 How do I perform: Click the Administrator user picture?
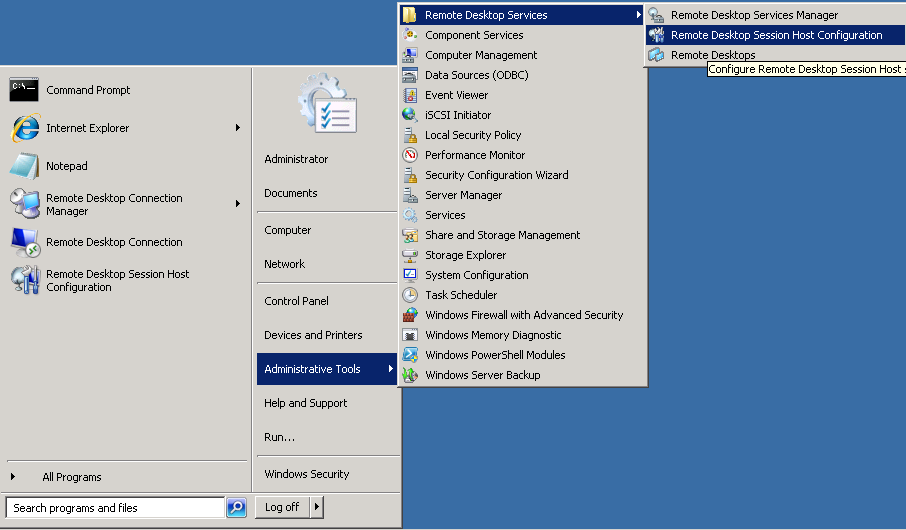327,103
